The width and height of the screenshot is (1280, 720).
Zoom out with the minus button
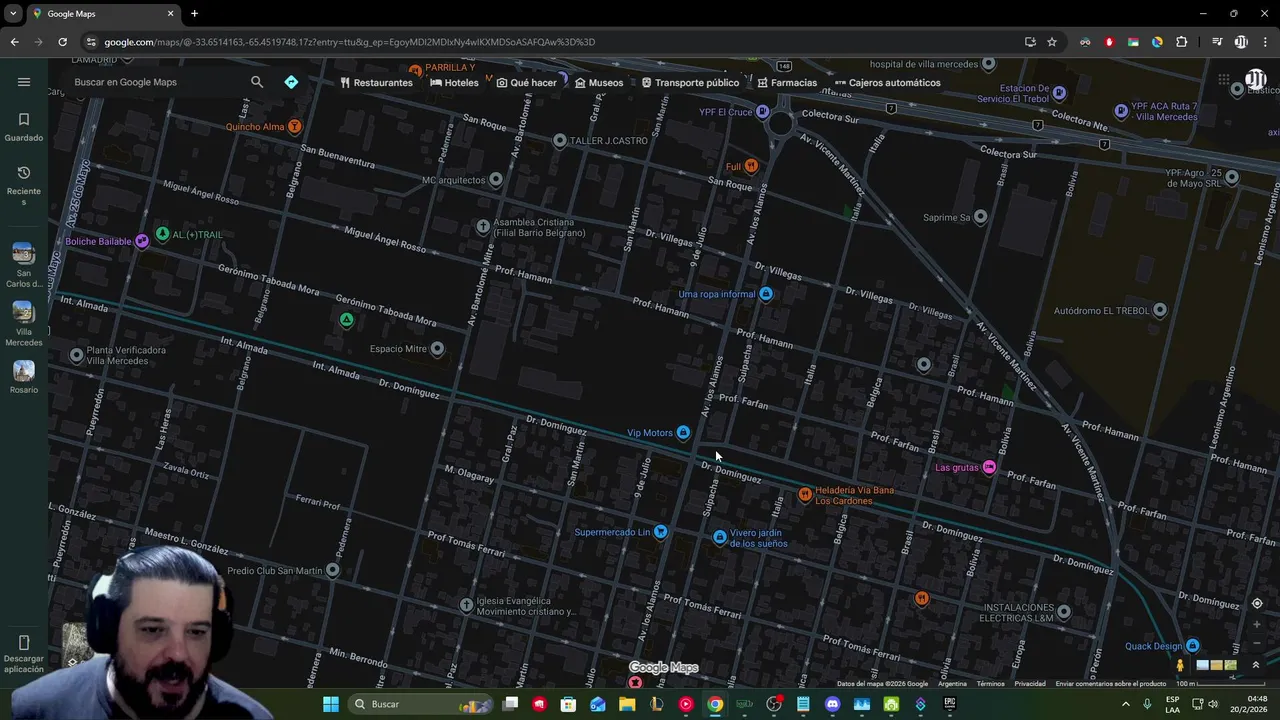[x=1257, y=642]
